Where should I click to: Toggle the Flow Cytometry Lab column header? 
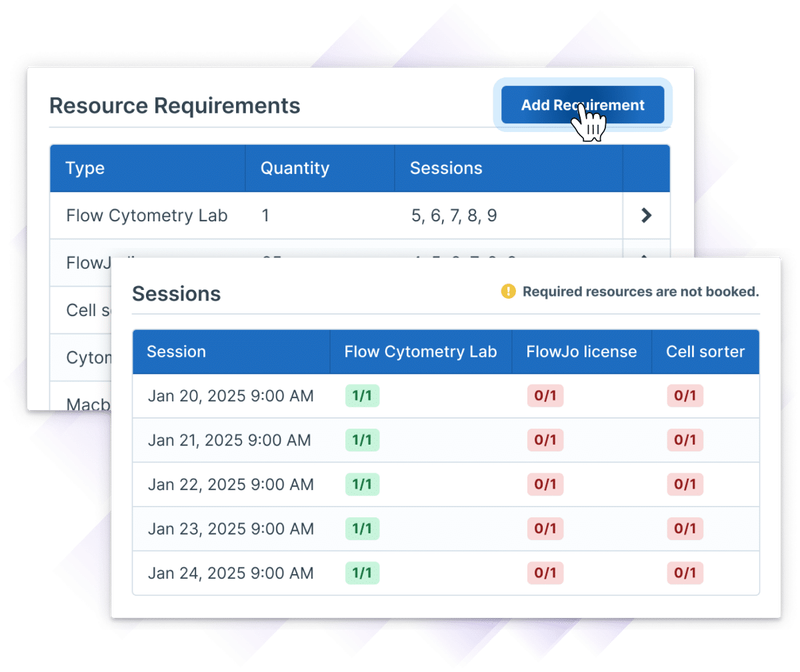coord(420,351)
